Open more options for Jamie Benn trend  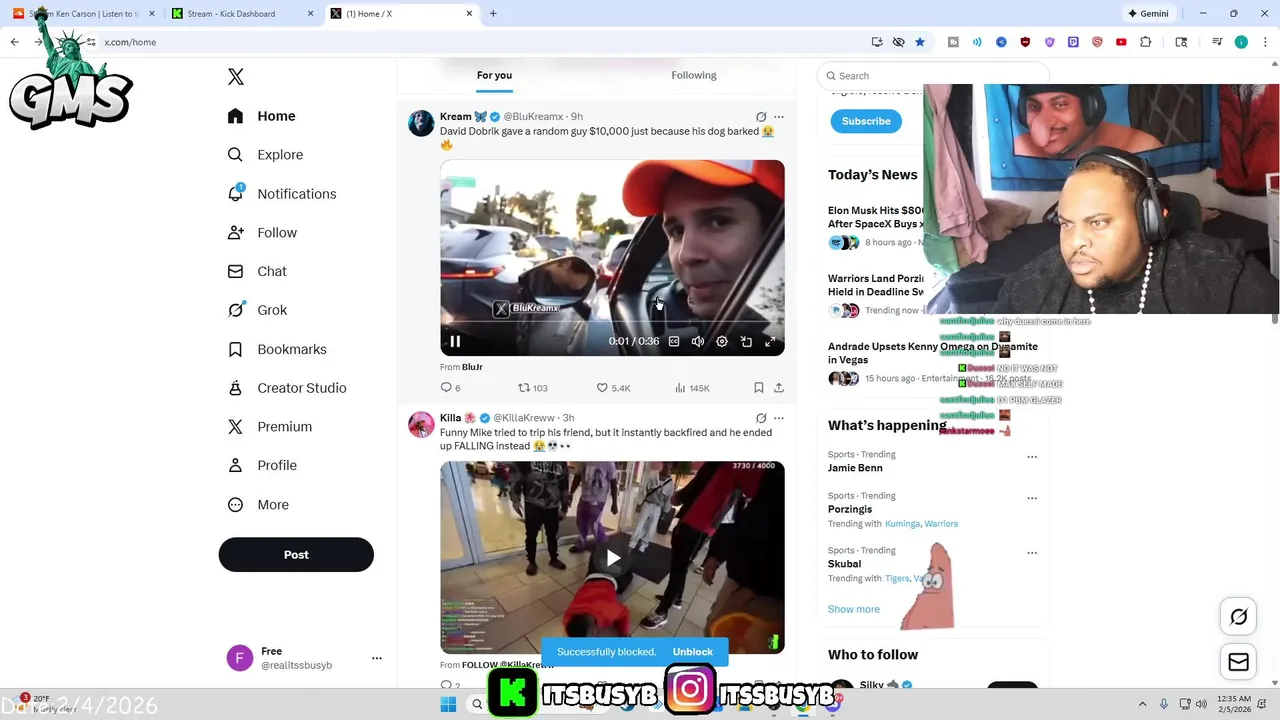point(1032,456)
